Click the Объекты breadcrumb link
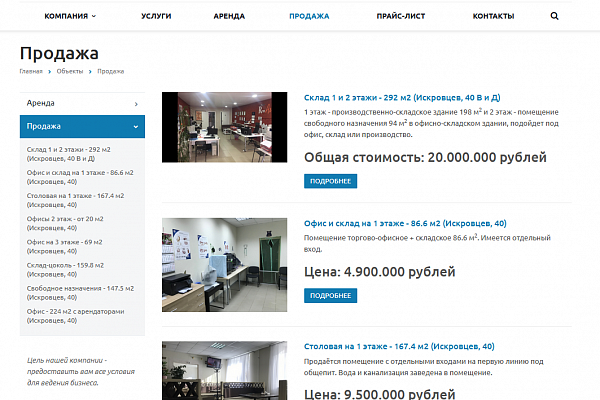The height and width of the screenshot is (400, 600). point(70,71)
